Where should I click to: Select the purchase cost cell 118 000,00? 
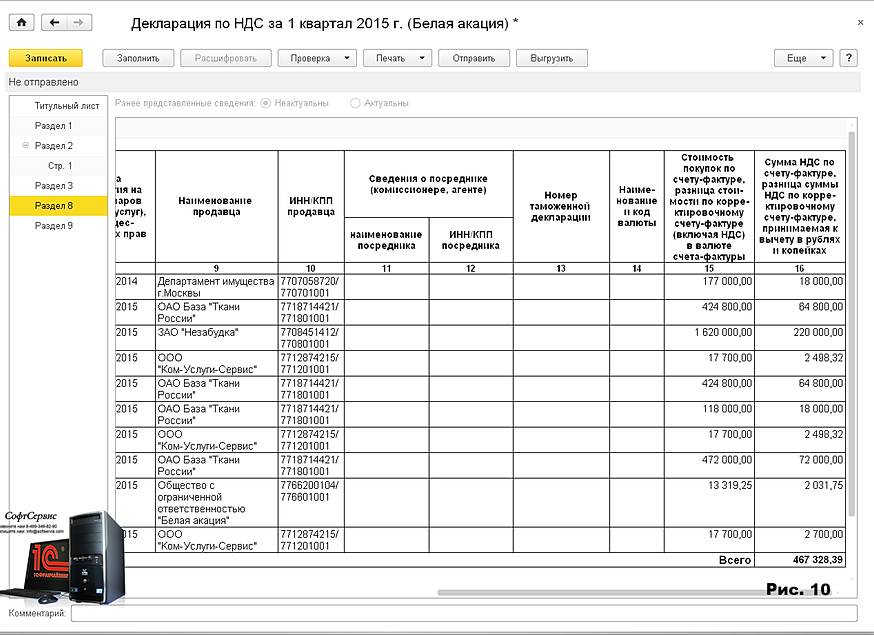click(x=709, y=415)
